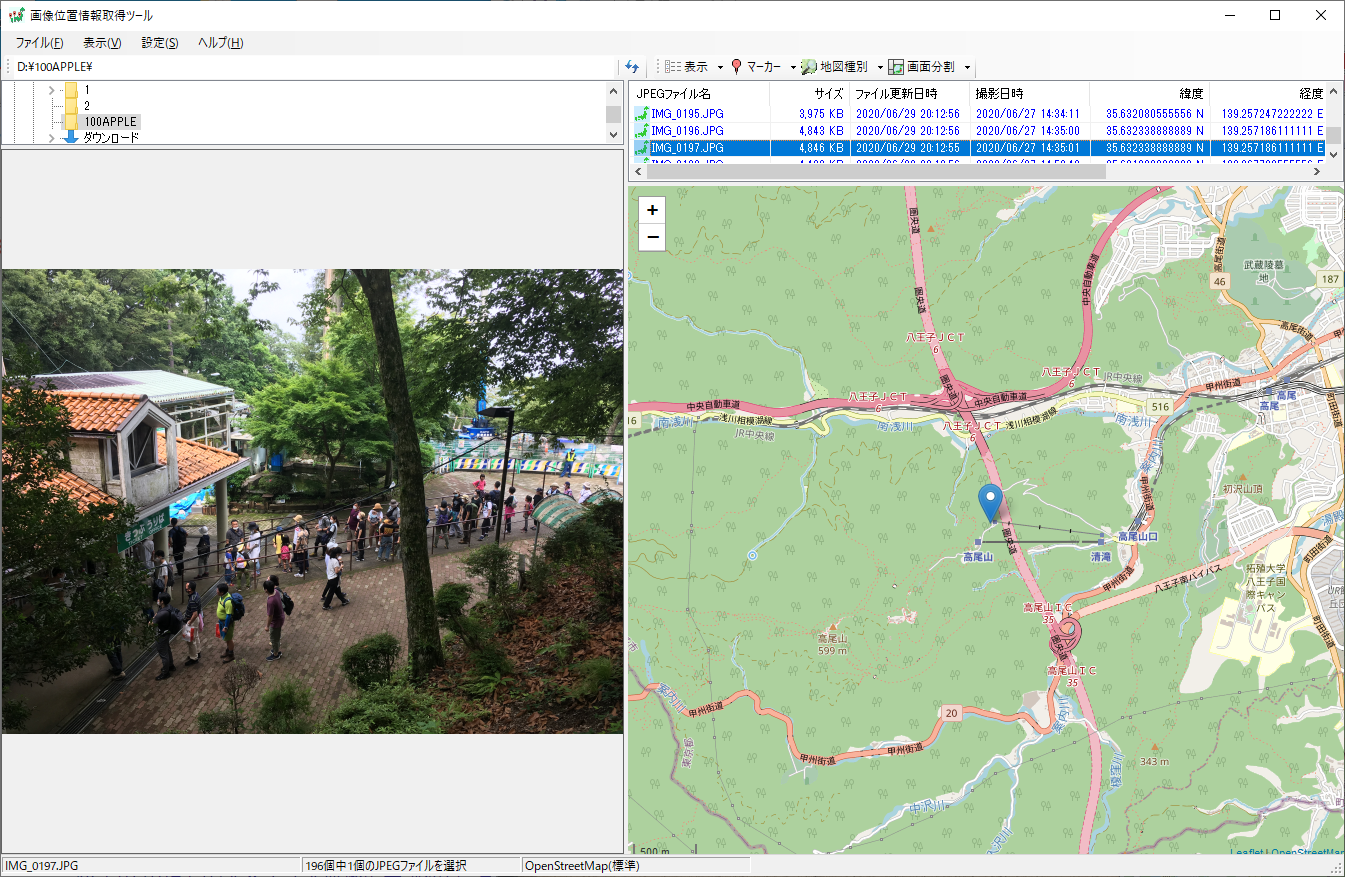The width and height of the screenshot is (1345, 877).
Task: Click the 4,843 KB size cell
Action: point(821,131)
